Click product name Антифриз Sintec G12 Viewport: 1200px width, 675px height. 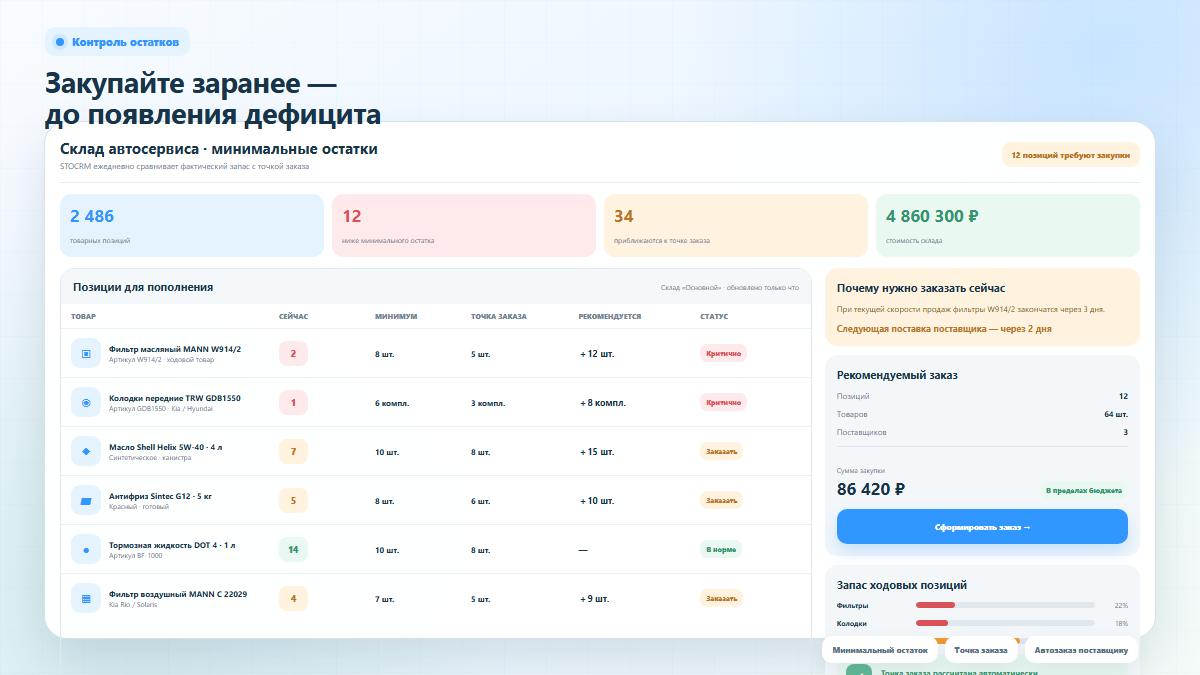tap(160, 496)
